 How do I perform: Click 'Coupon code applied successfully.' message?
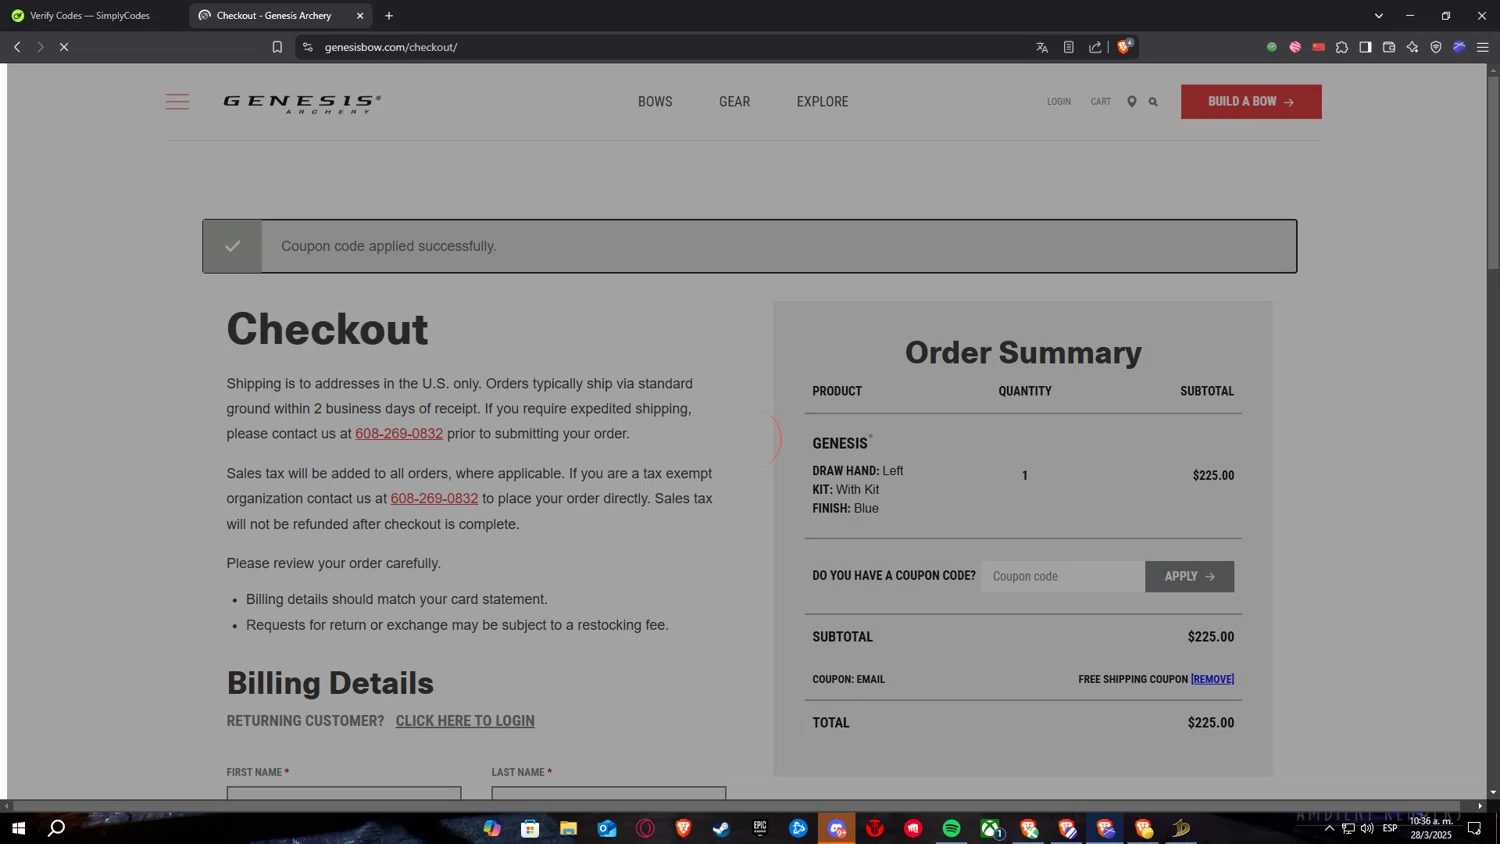click(x=389, y=246)
